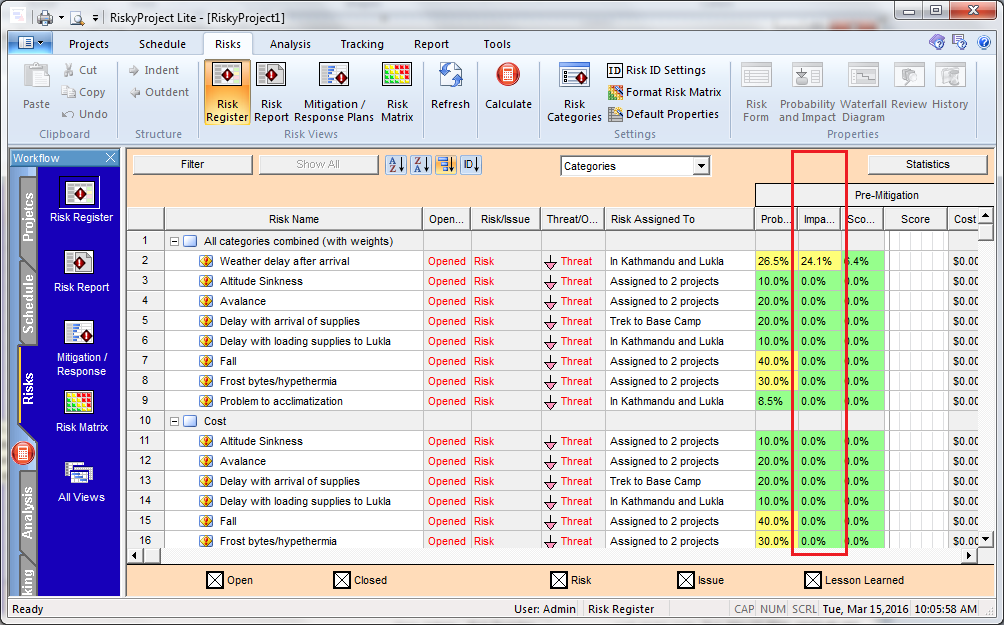Image resolution: width=1006 pixels, height=625 pixels.
Task: Click the Statistics button
Action: click(x=927, y=165)
